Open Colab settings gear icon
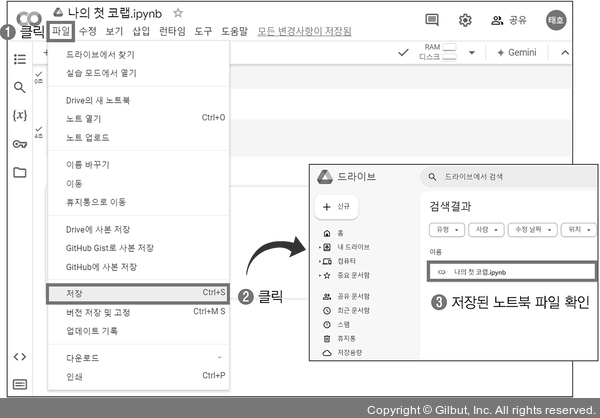 [465, 20]
